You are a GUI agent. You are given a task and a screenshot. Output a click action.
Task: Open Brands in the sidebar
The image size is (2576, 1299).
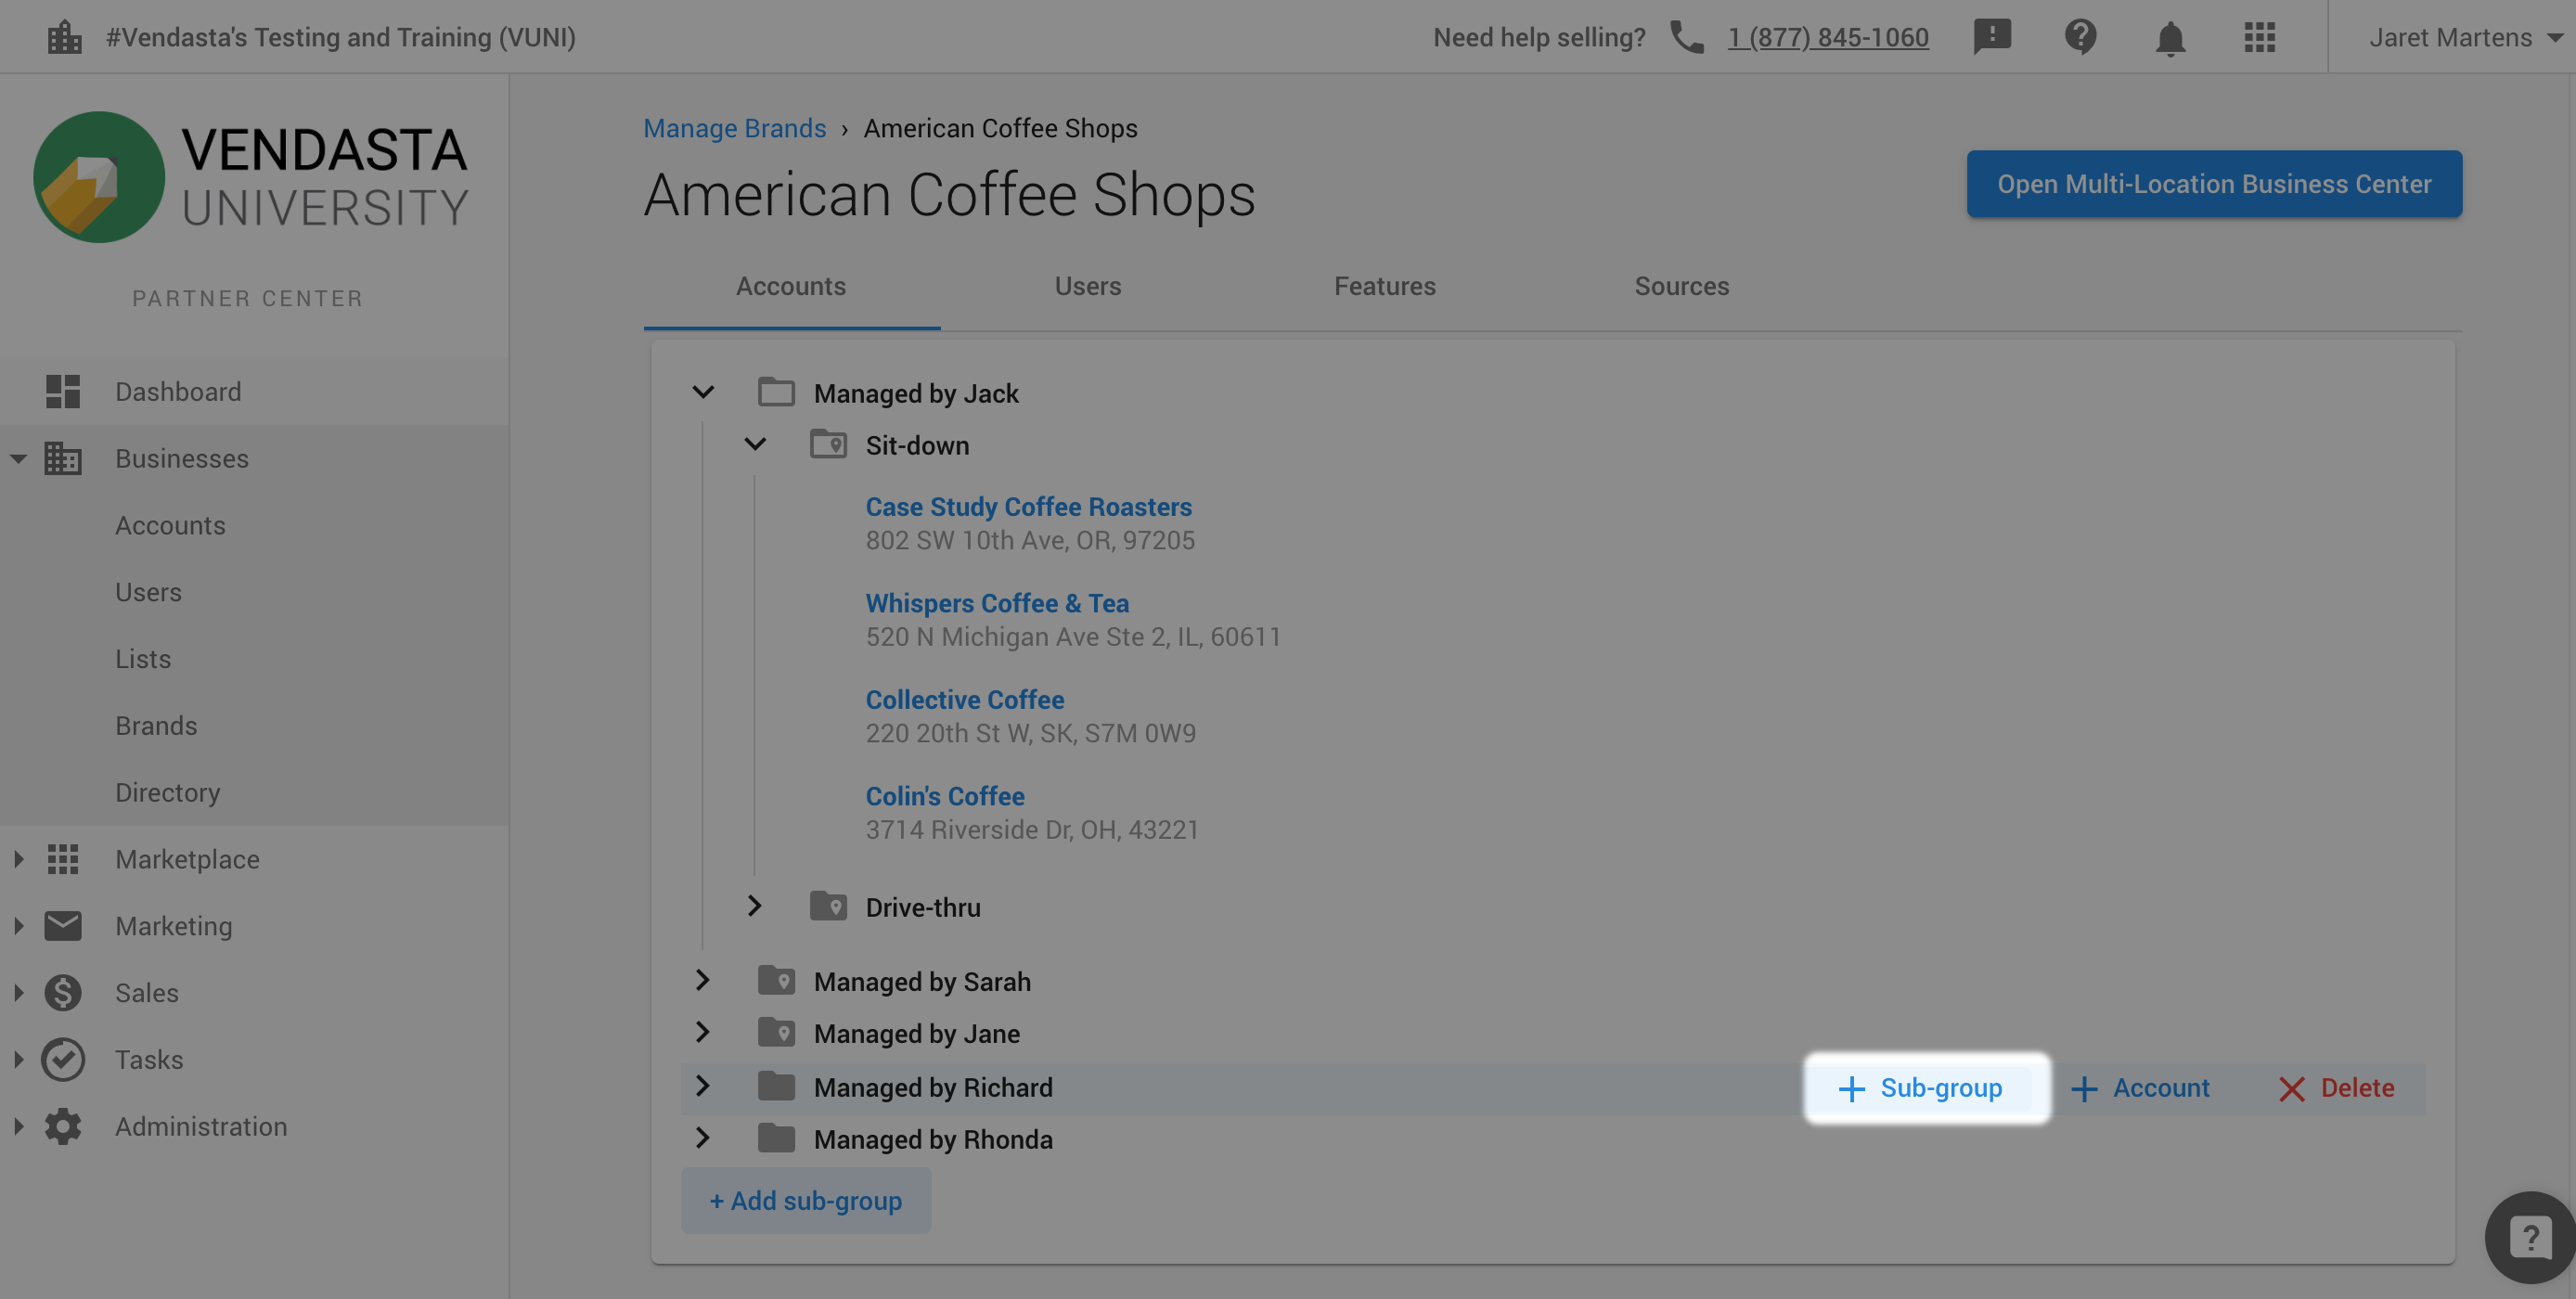click(156, 726)
